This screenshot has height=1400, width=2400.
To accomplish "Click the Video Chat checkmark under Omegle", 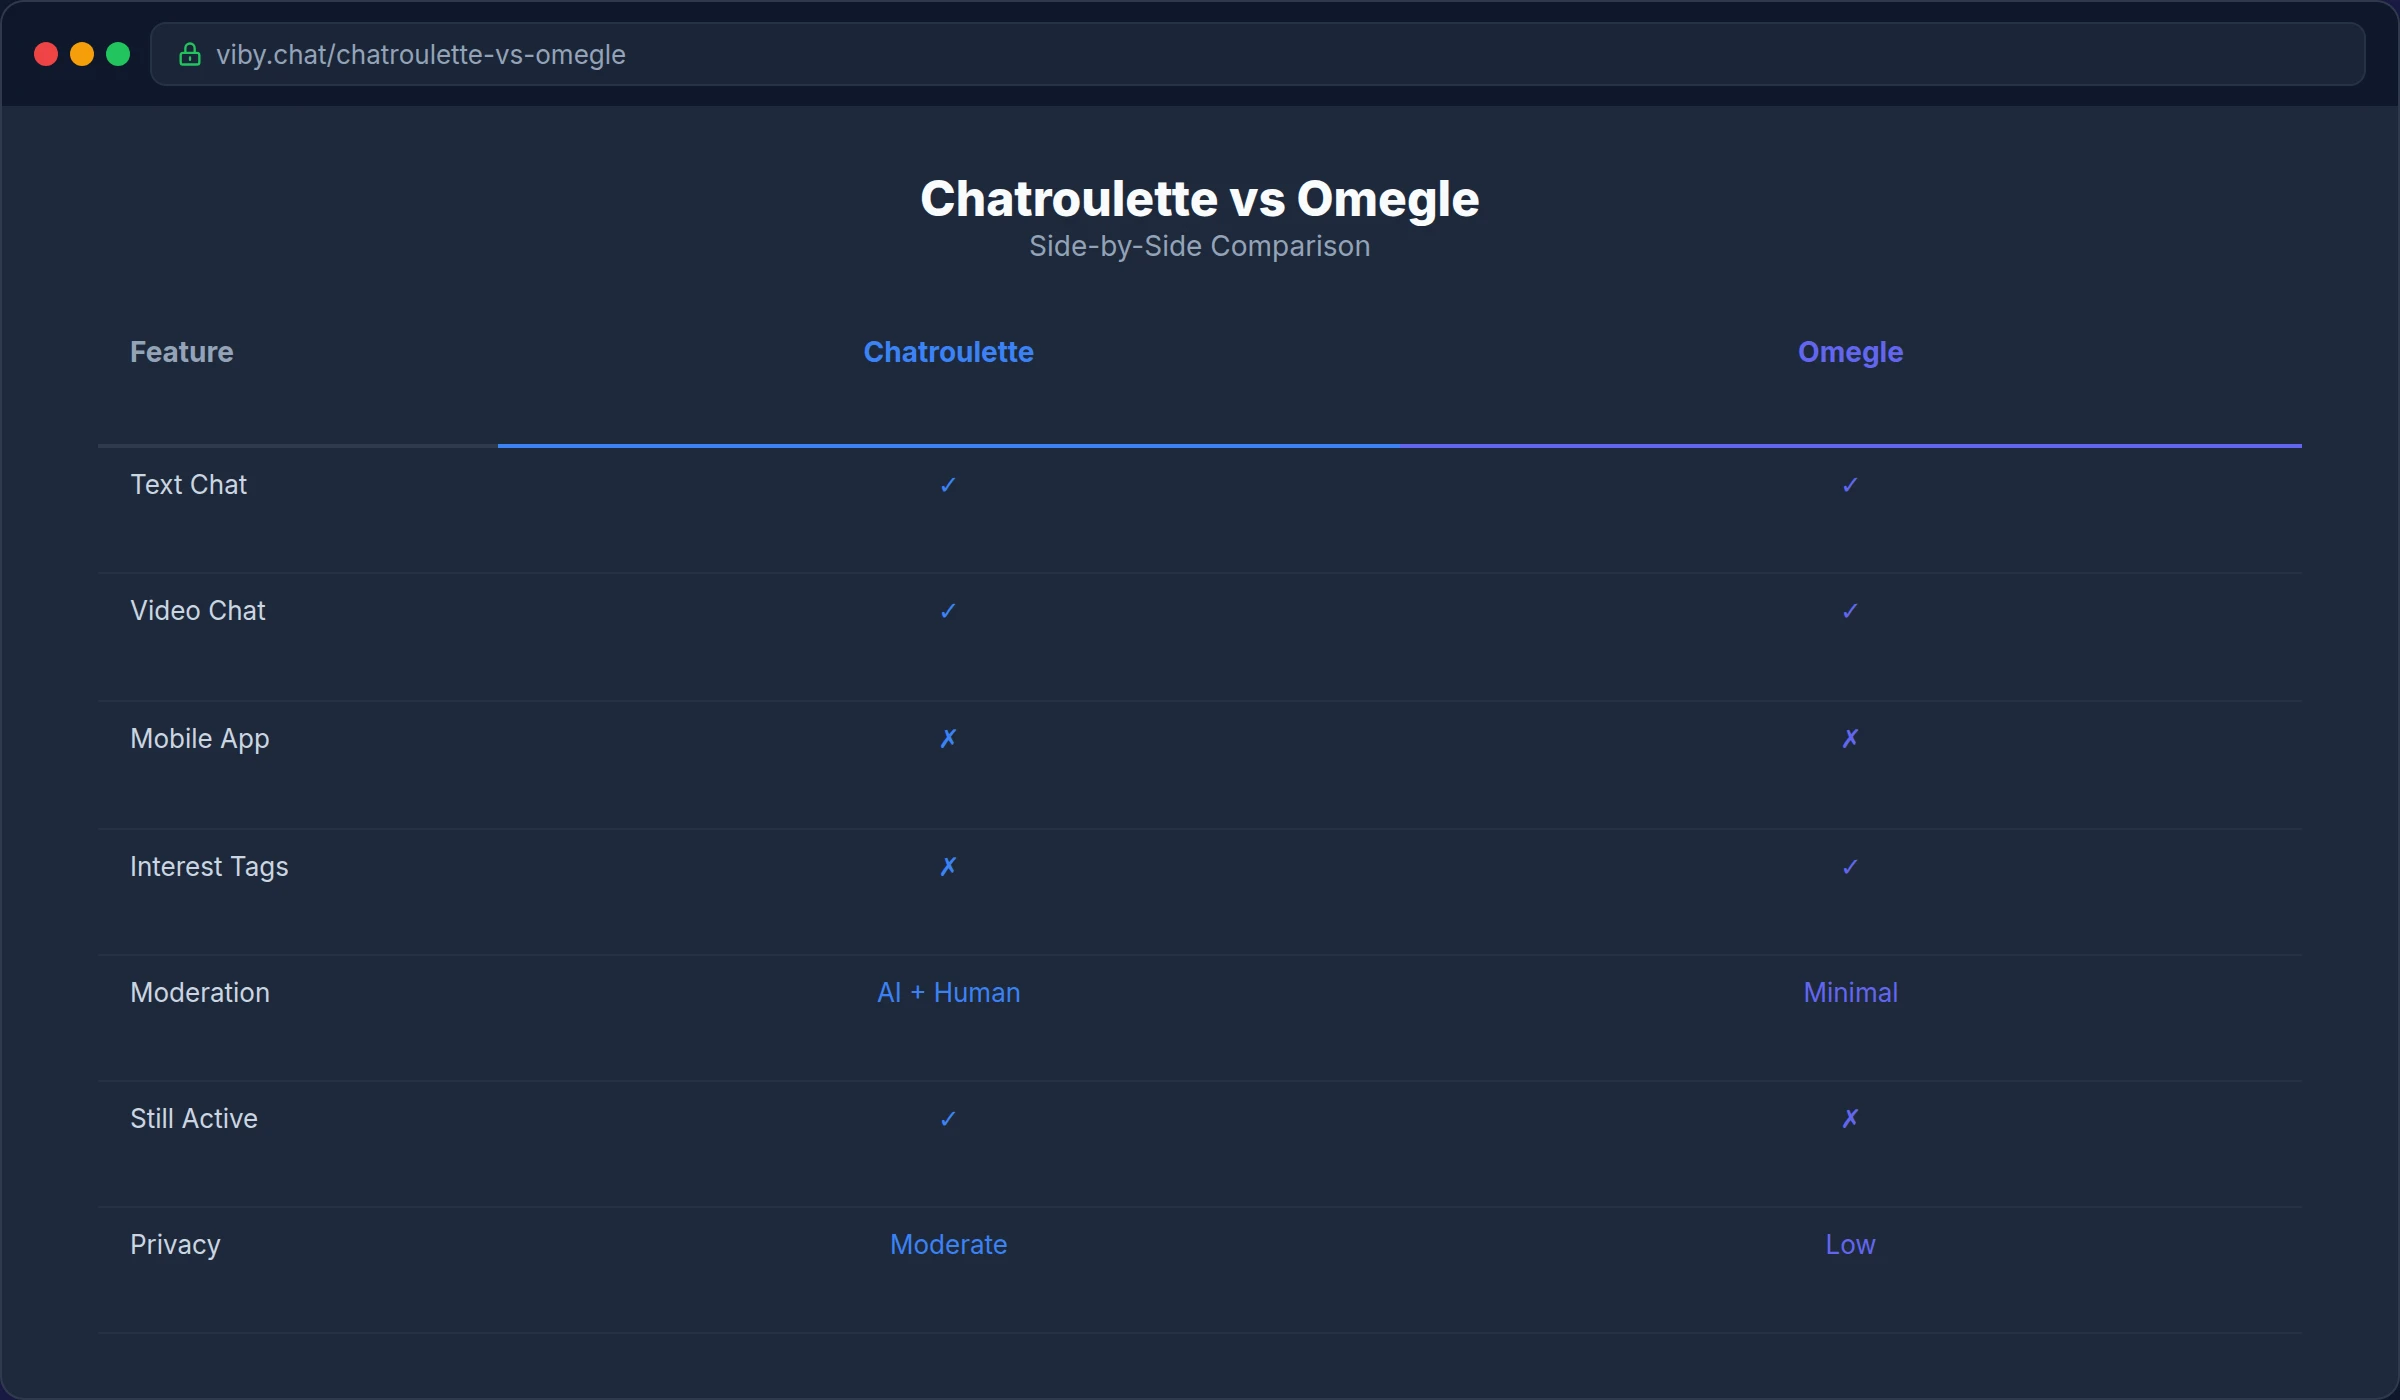I will [1849, 610].
